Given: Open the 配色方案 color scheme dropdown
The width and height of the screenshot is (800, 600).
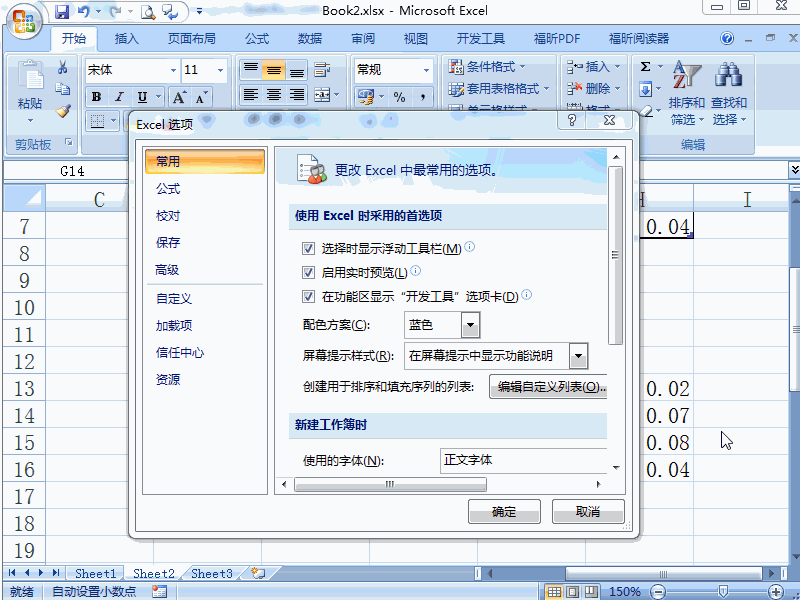Looking at the screenshot, I should [x=468, y=324].
